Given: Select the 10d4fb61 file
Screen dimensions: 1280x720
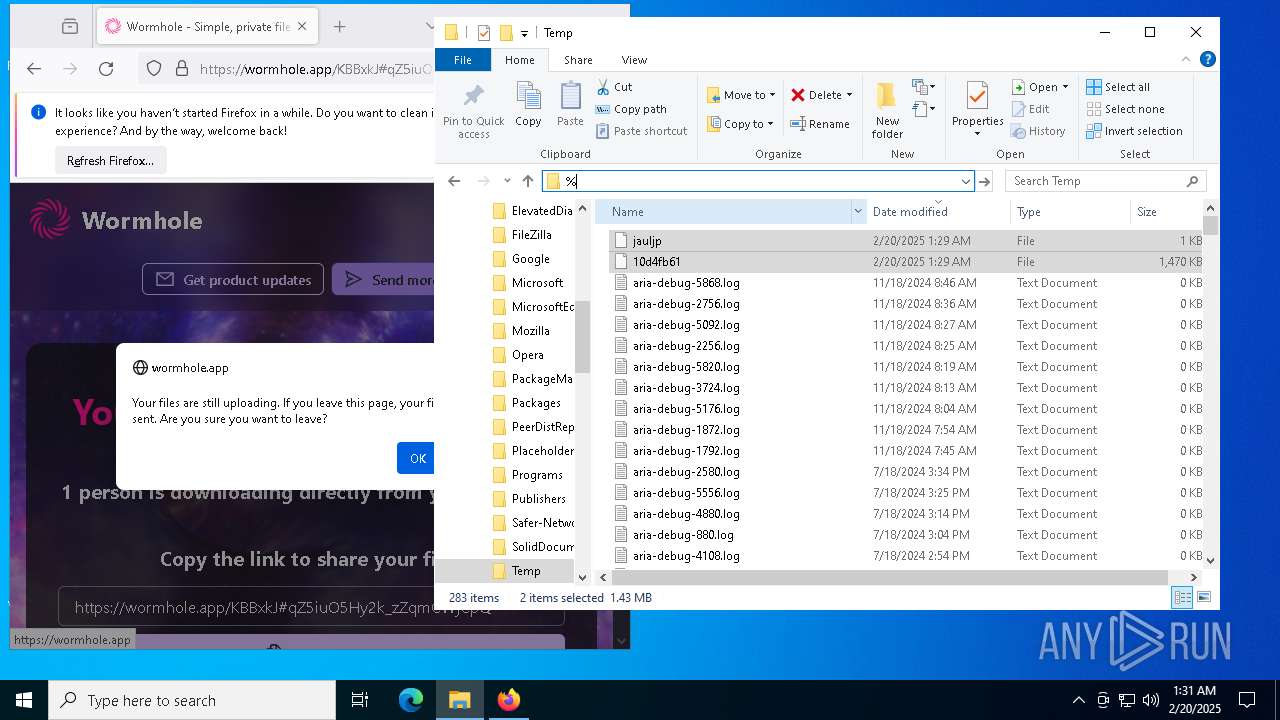Looking at the screenshot, I should 906,262.
